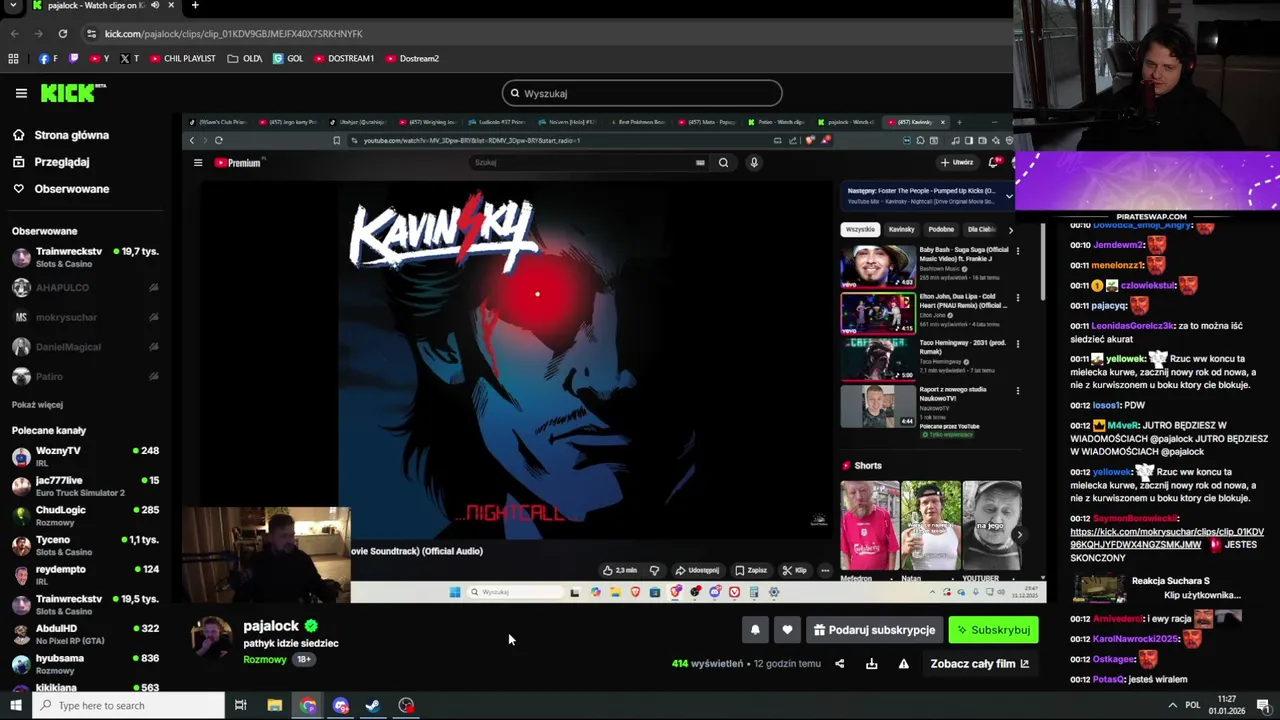Click the pajalock channel name link
Image resolution: width=1280 pixels, height=720 pixels.
271,626
